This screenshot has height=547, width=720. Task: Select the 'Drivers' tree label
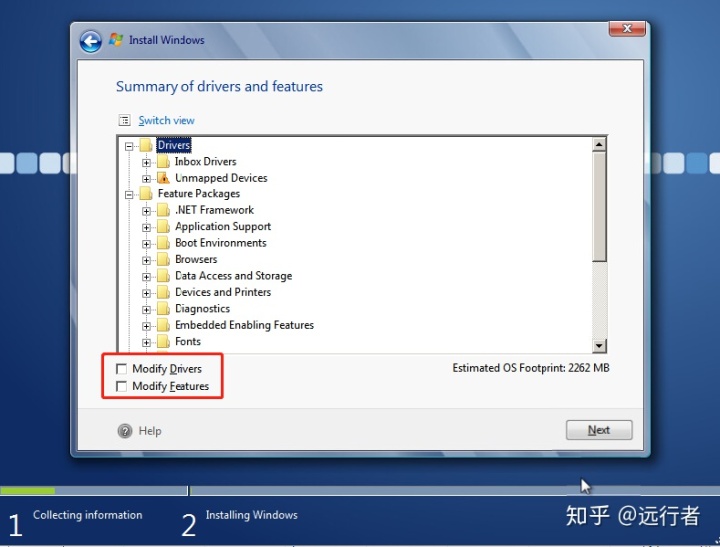pos(174,145)
